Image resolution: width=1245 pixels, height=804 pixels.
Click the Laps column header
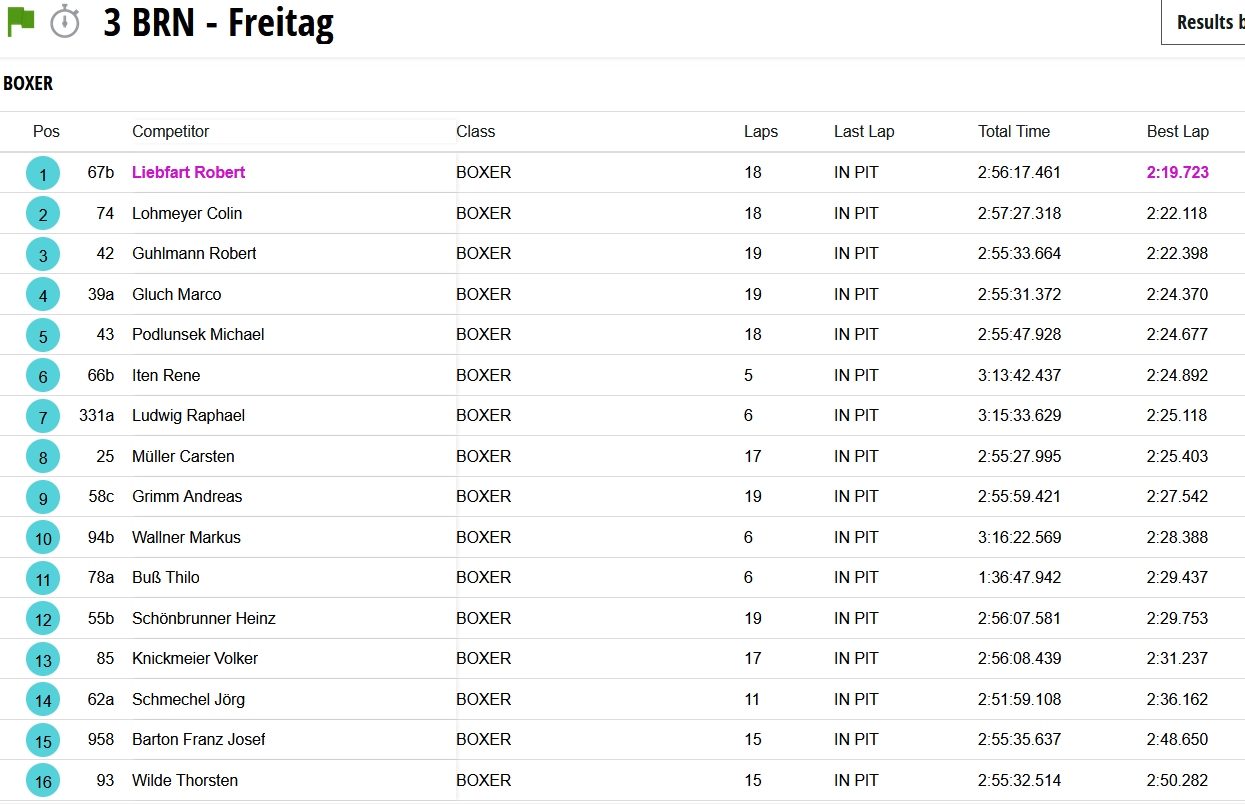(760, 131)
